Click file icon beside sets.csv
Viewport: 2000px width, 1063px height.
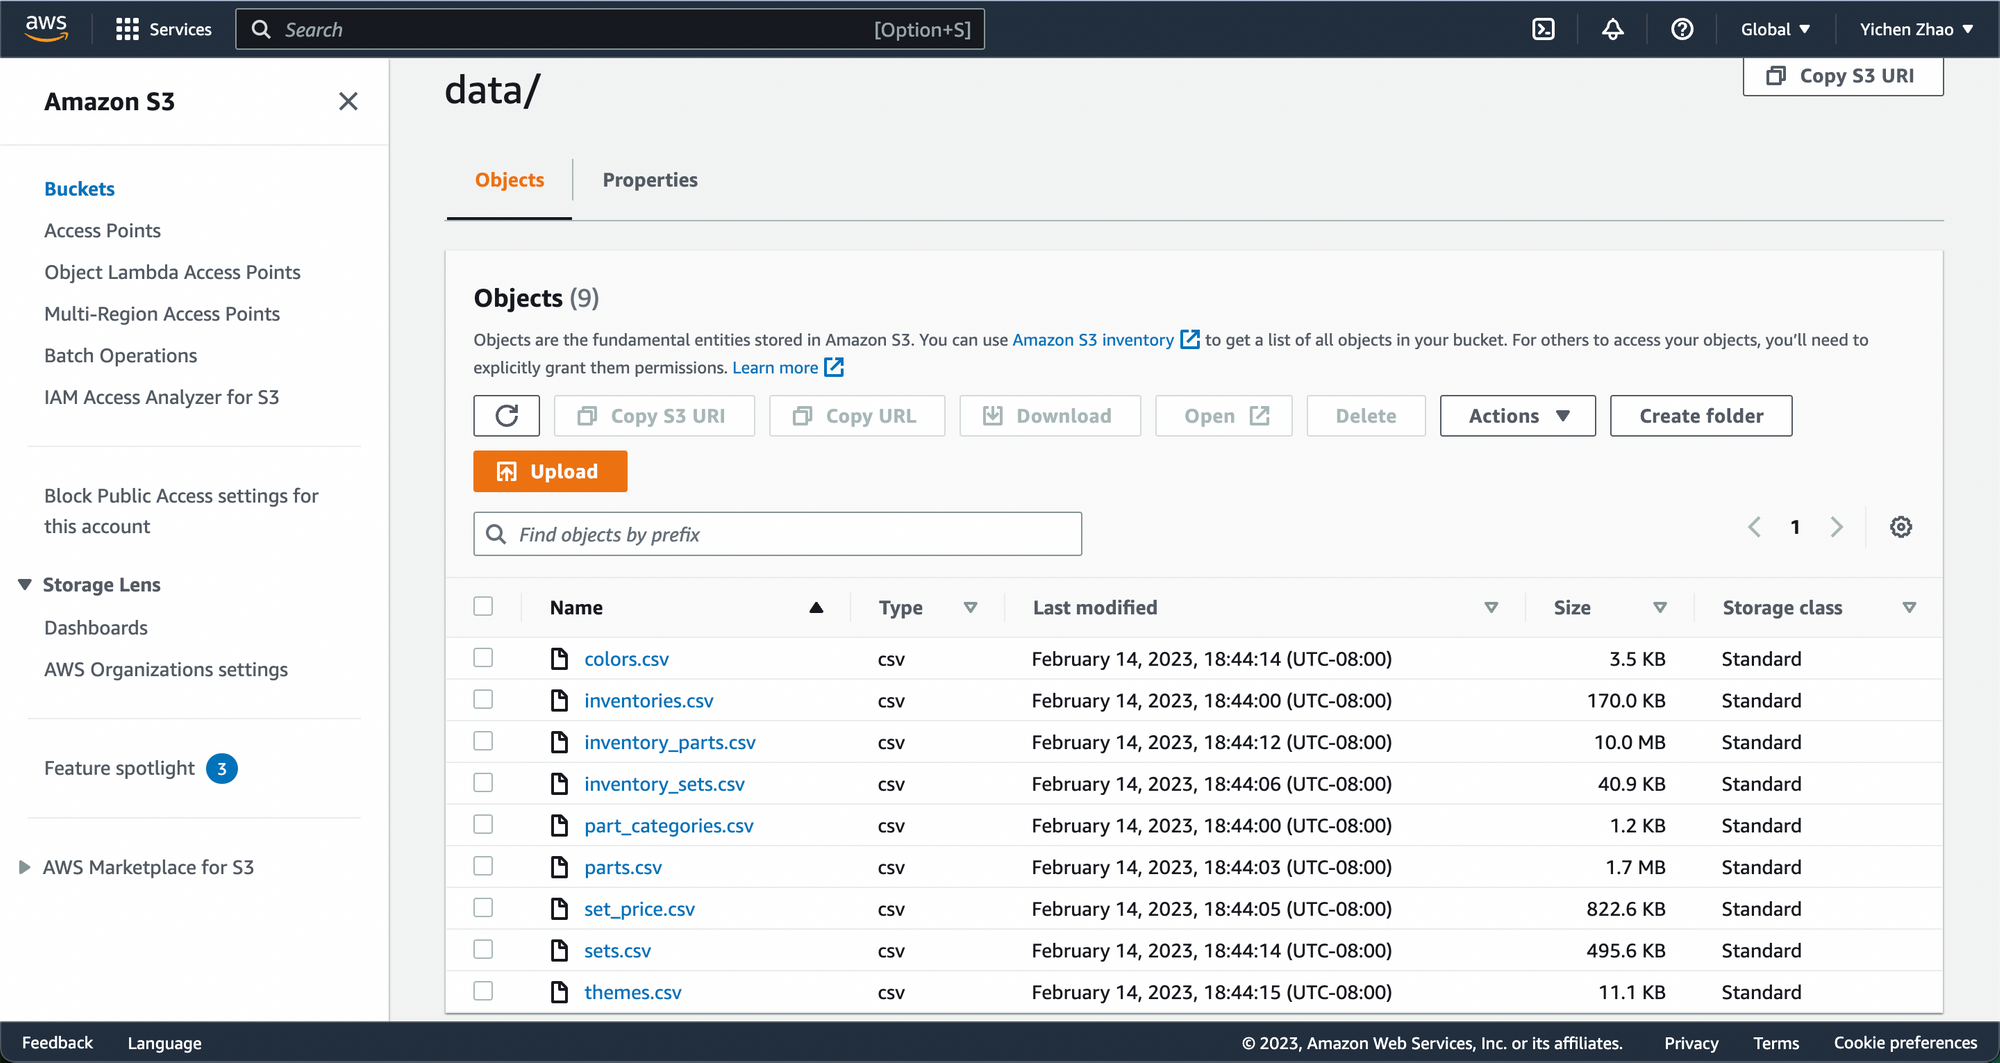point(560,950)
